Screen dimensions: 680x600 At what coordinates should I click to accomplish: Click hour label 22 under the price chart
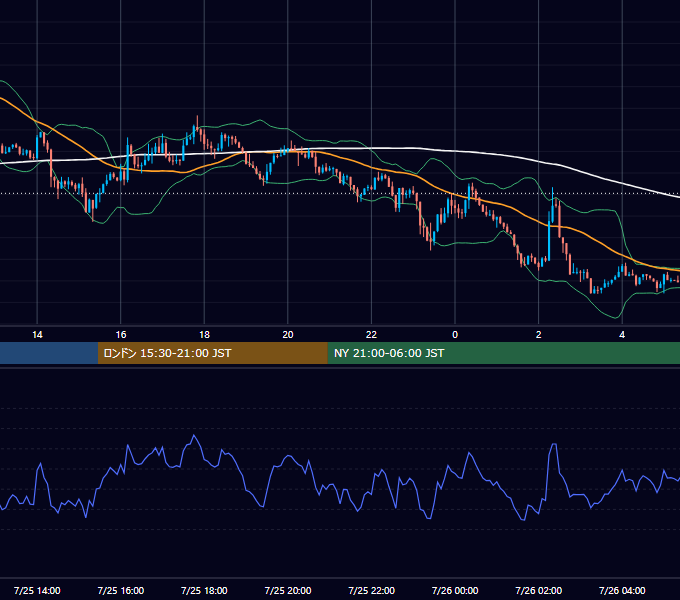(x=372, y=335)
